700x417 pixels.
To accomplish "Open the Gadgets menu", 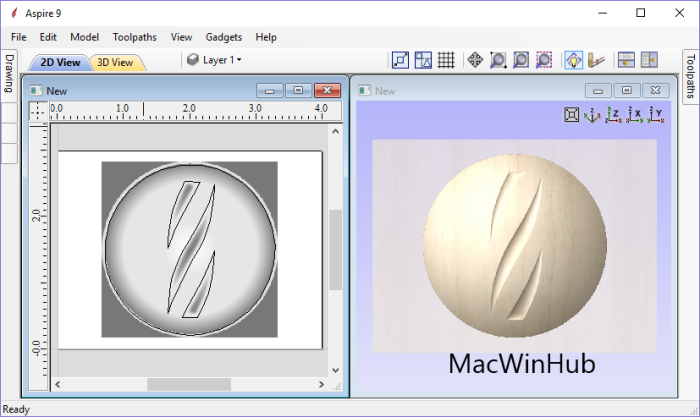I will [x=224, y=37].
